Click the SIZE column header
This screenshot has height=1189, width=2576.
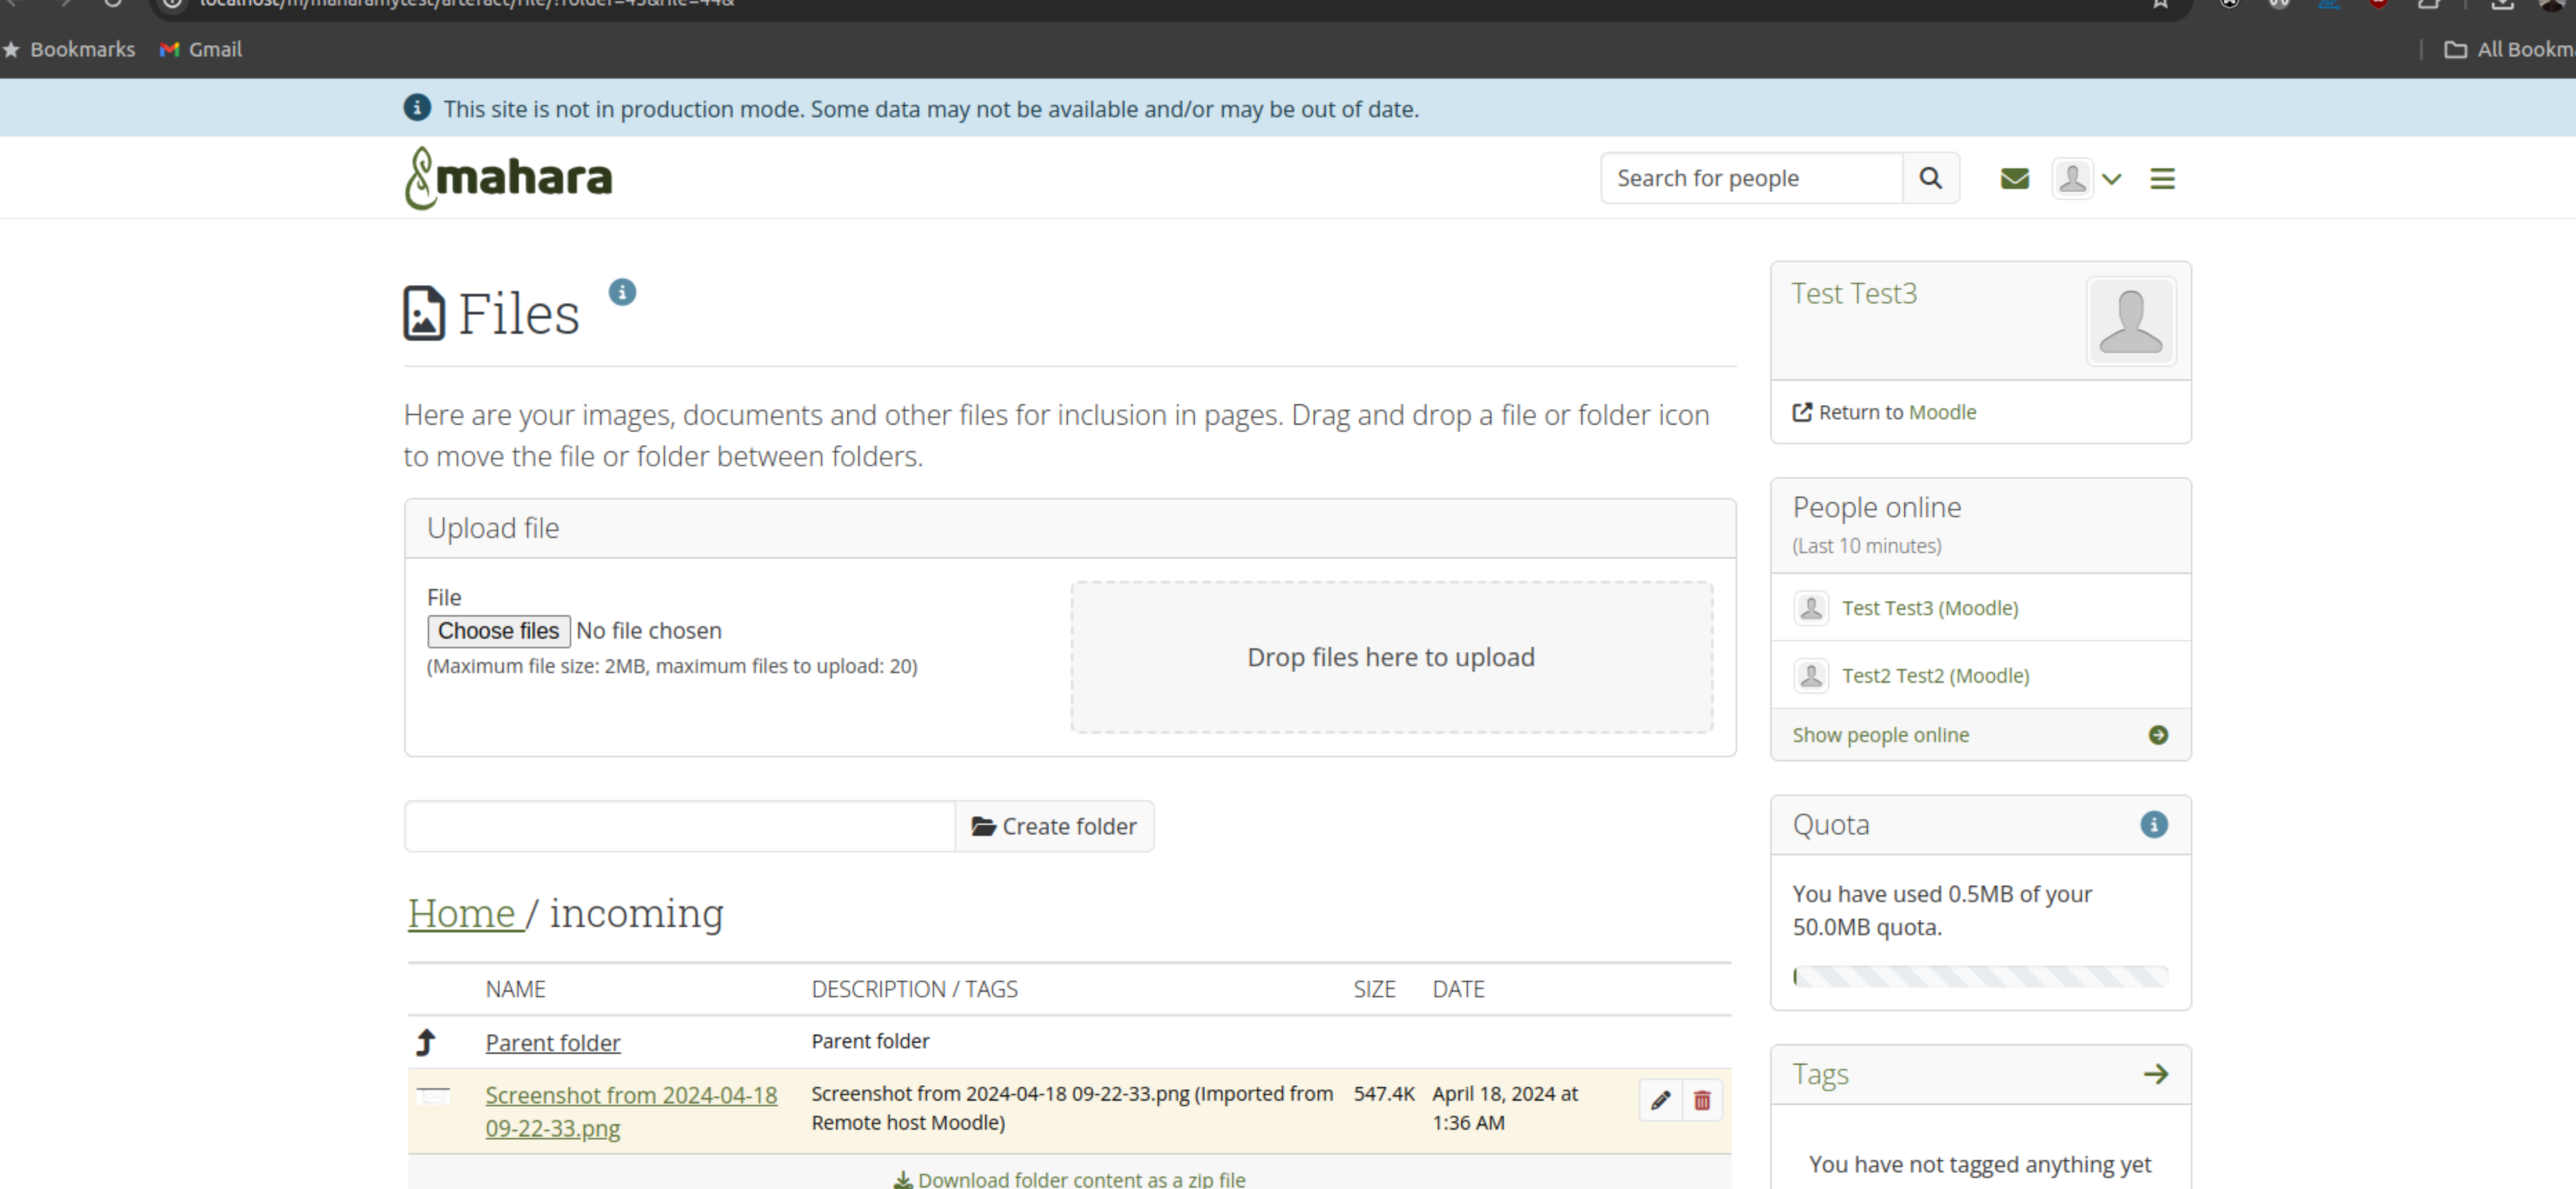click(x=1374, y=989)
